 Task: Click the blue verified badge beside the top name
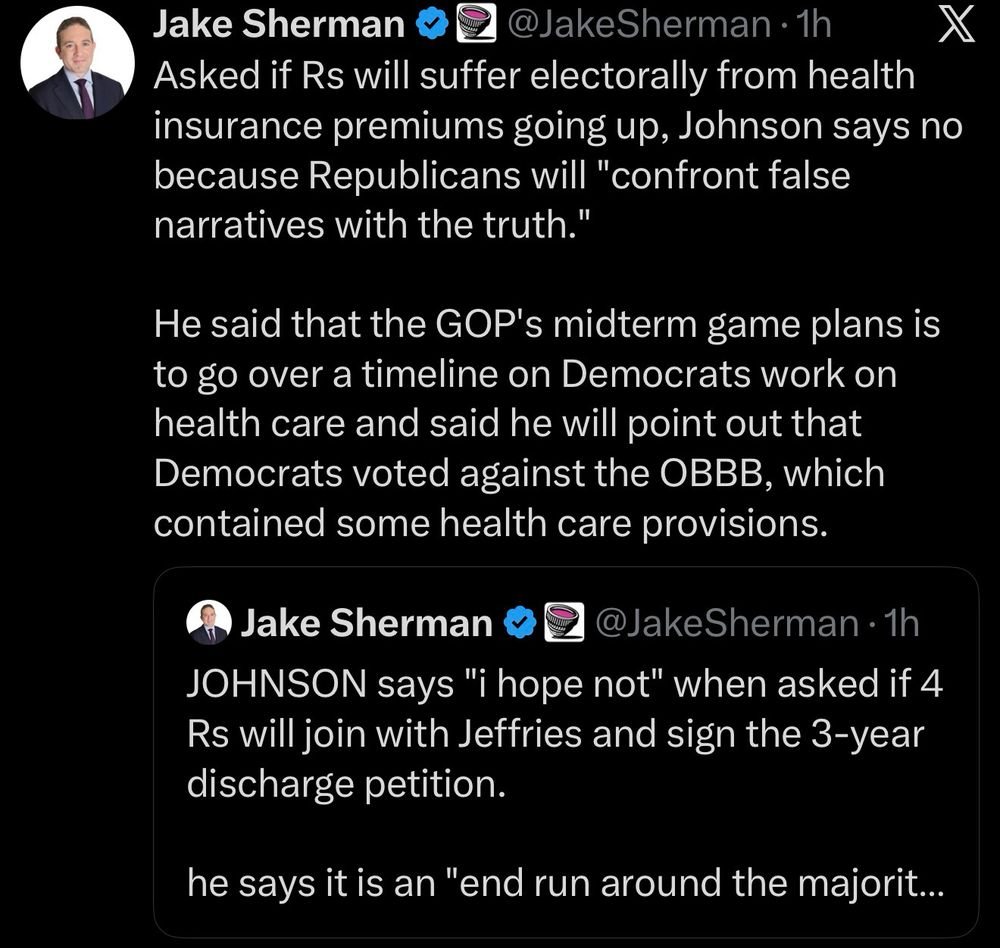[x=431, y=26]
